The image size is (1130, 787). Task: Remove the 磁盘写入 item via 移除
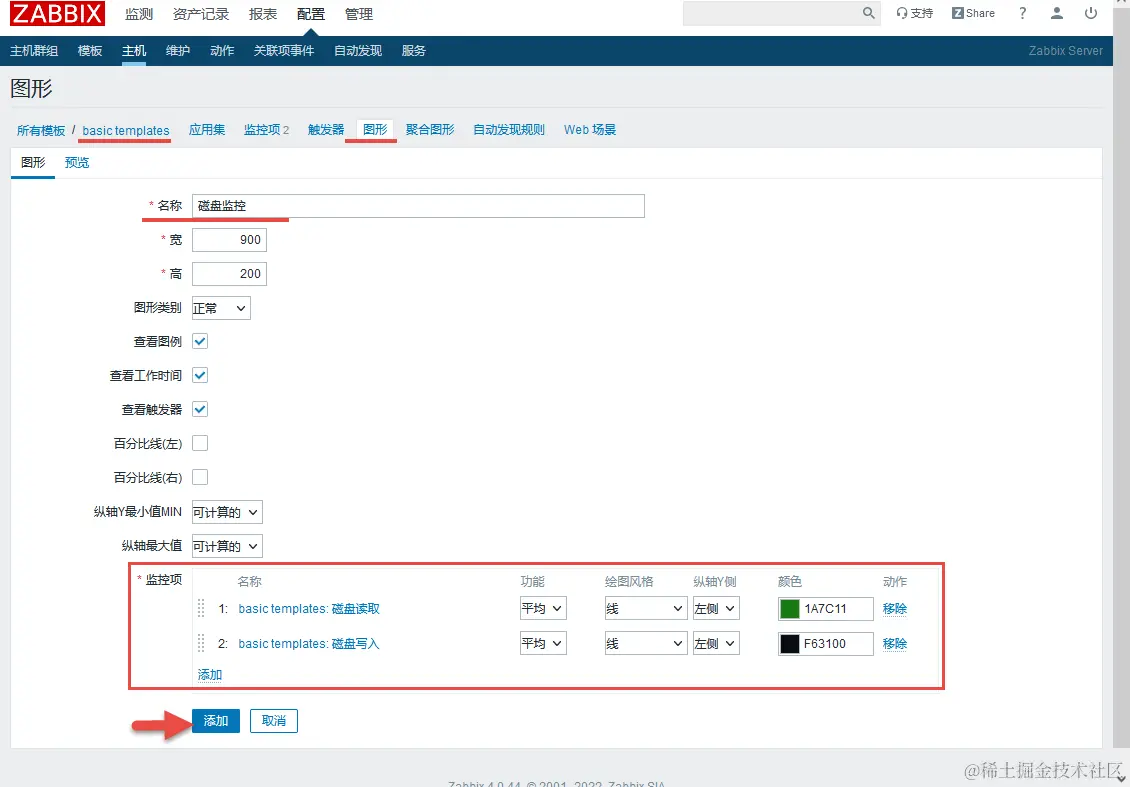coord(894,643)
